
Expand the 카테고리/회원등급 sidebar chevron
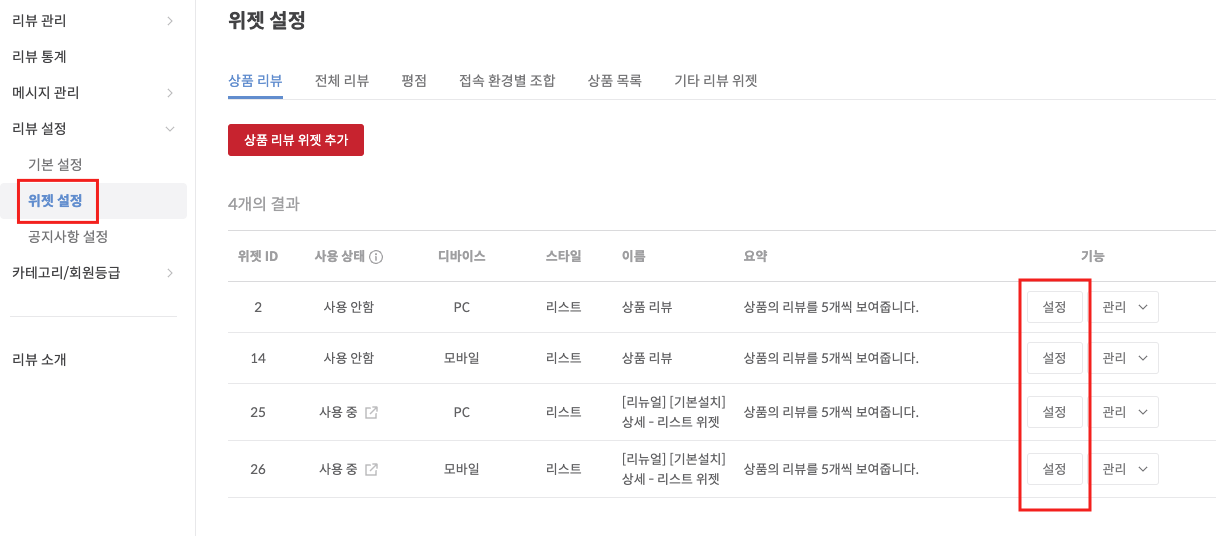170,273
